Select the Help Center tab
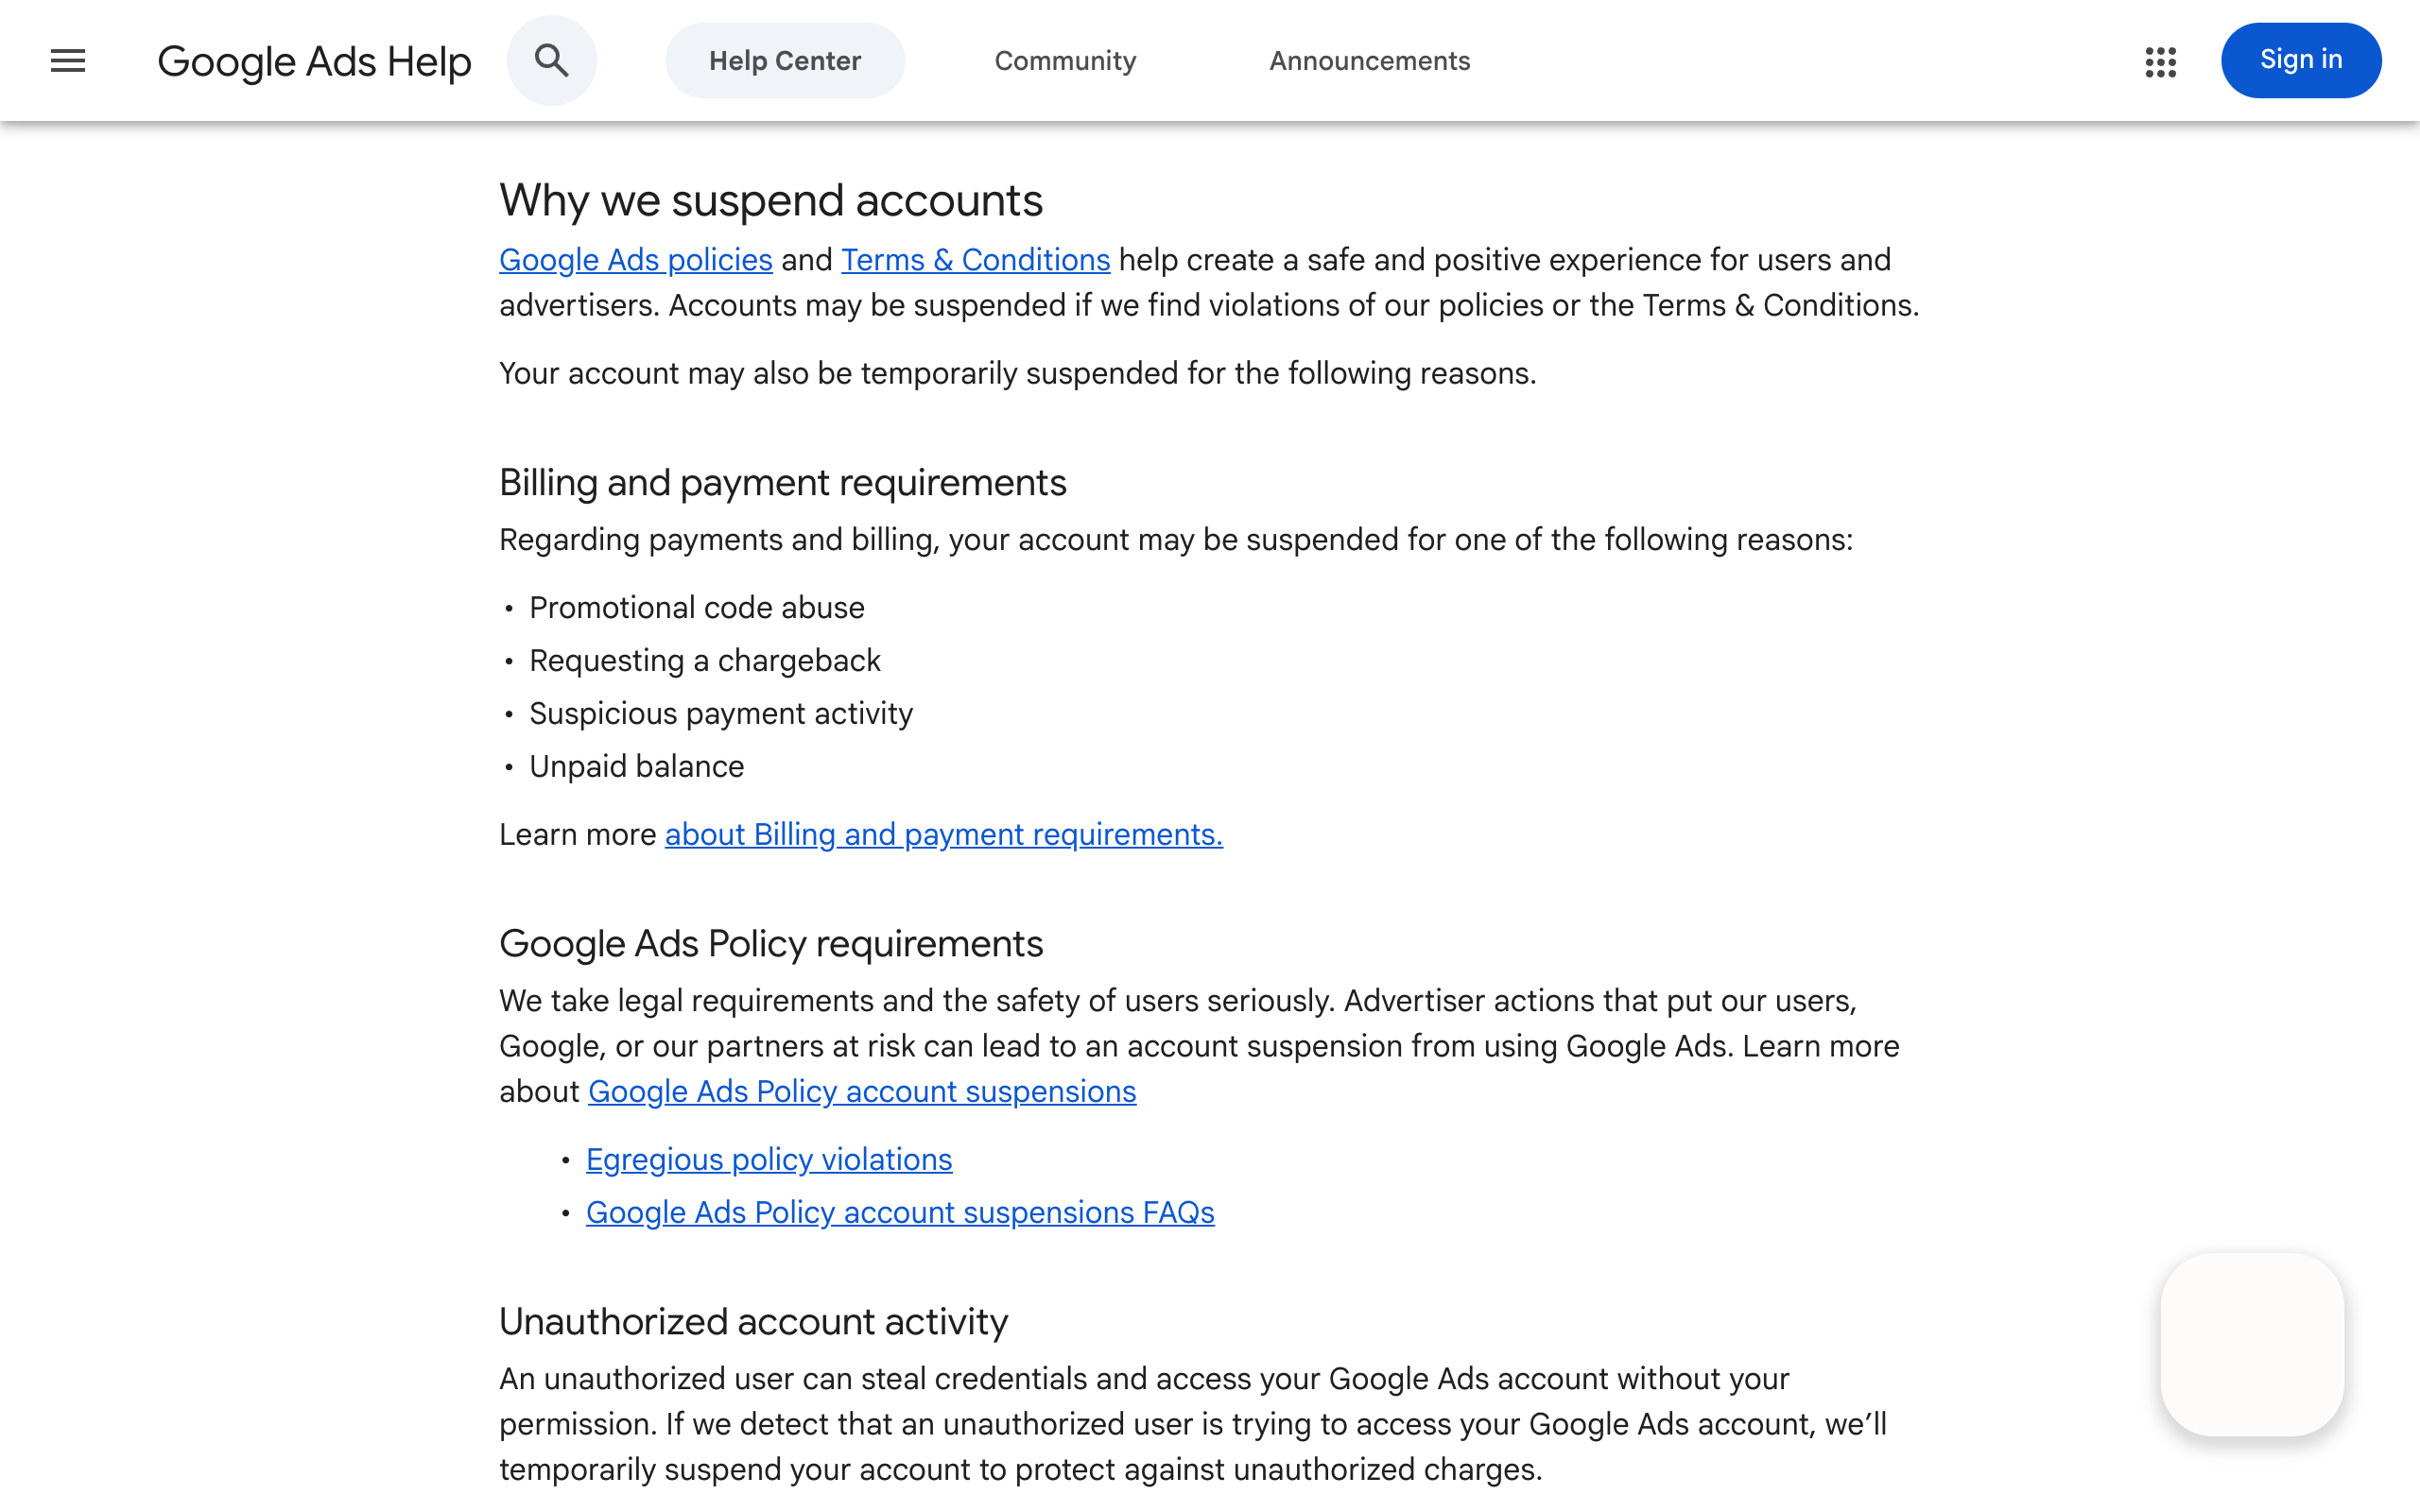Viewport: 2420px width, 1512px height. coord(785,61)
